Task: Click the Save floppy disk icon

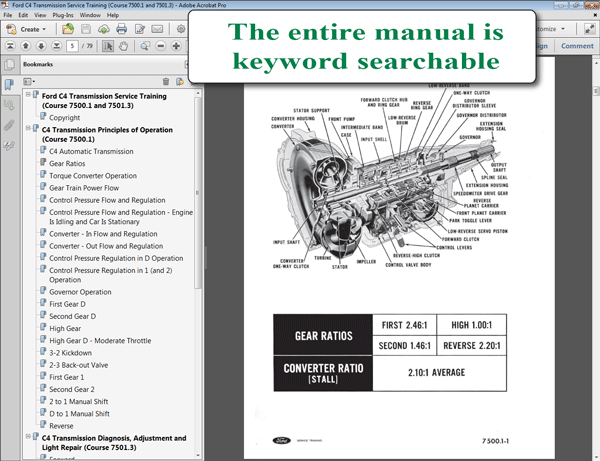Action: [x=86, y=29]
